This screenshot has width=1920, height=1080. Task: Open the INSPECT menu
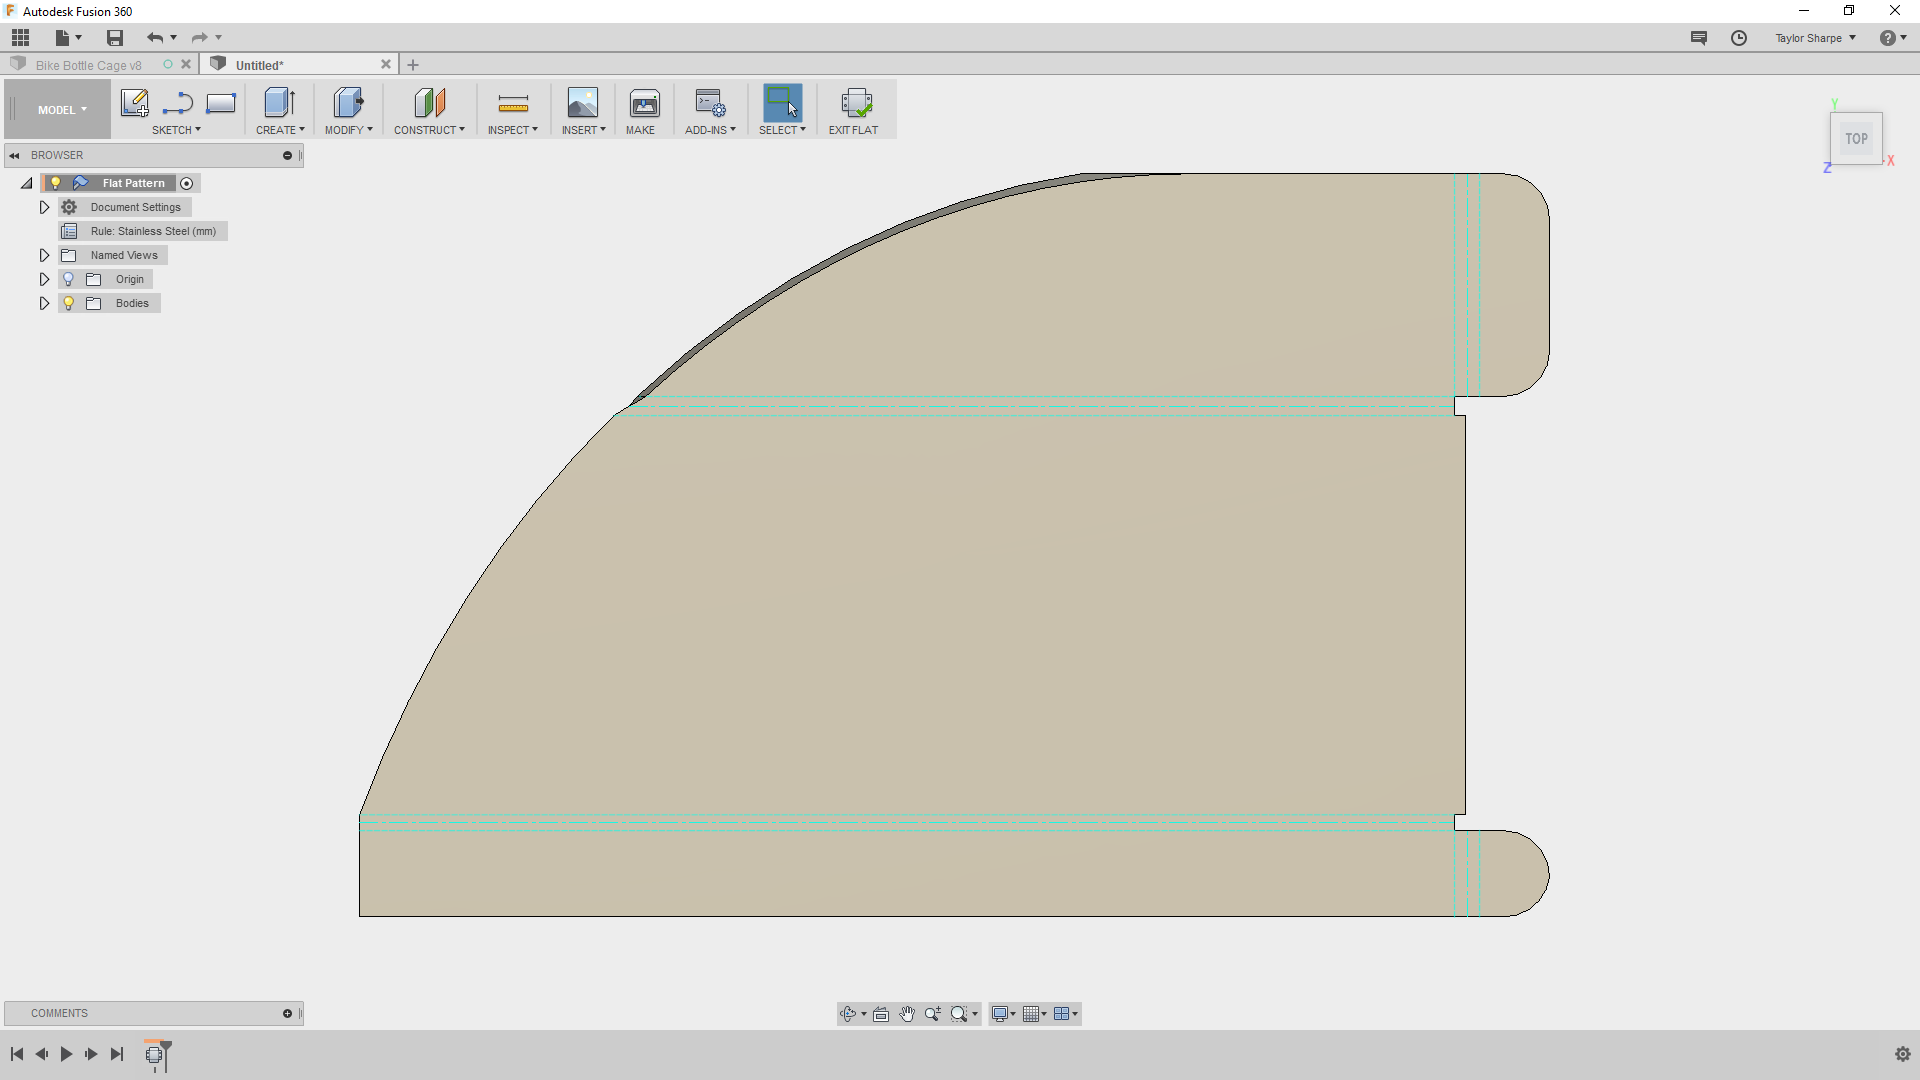513,130
